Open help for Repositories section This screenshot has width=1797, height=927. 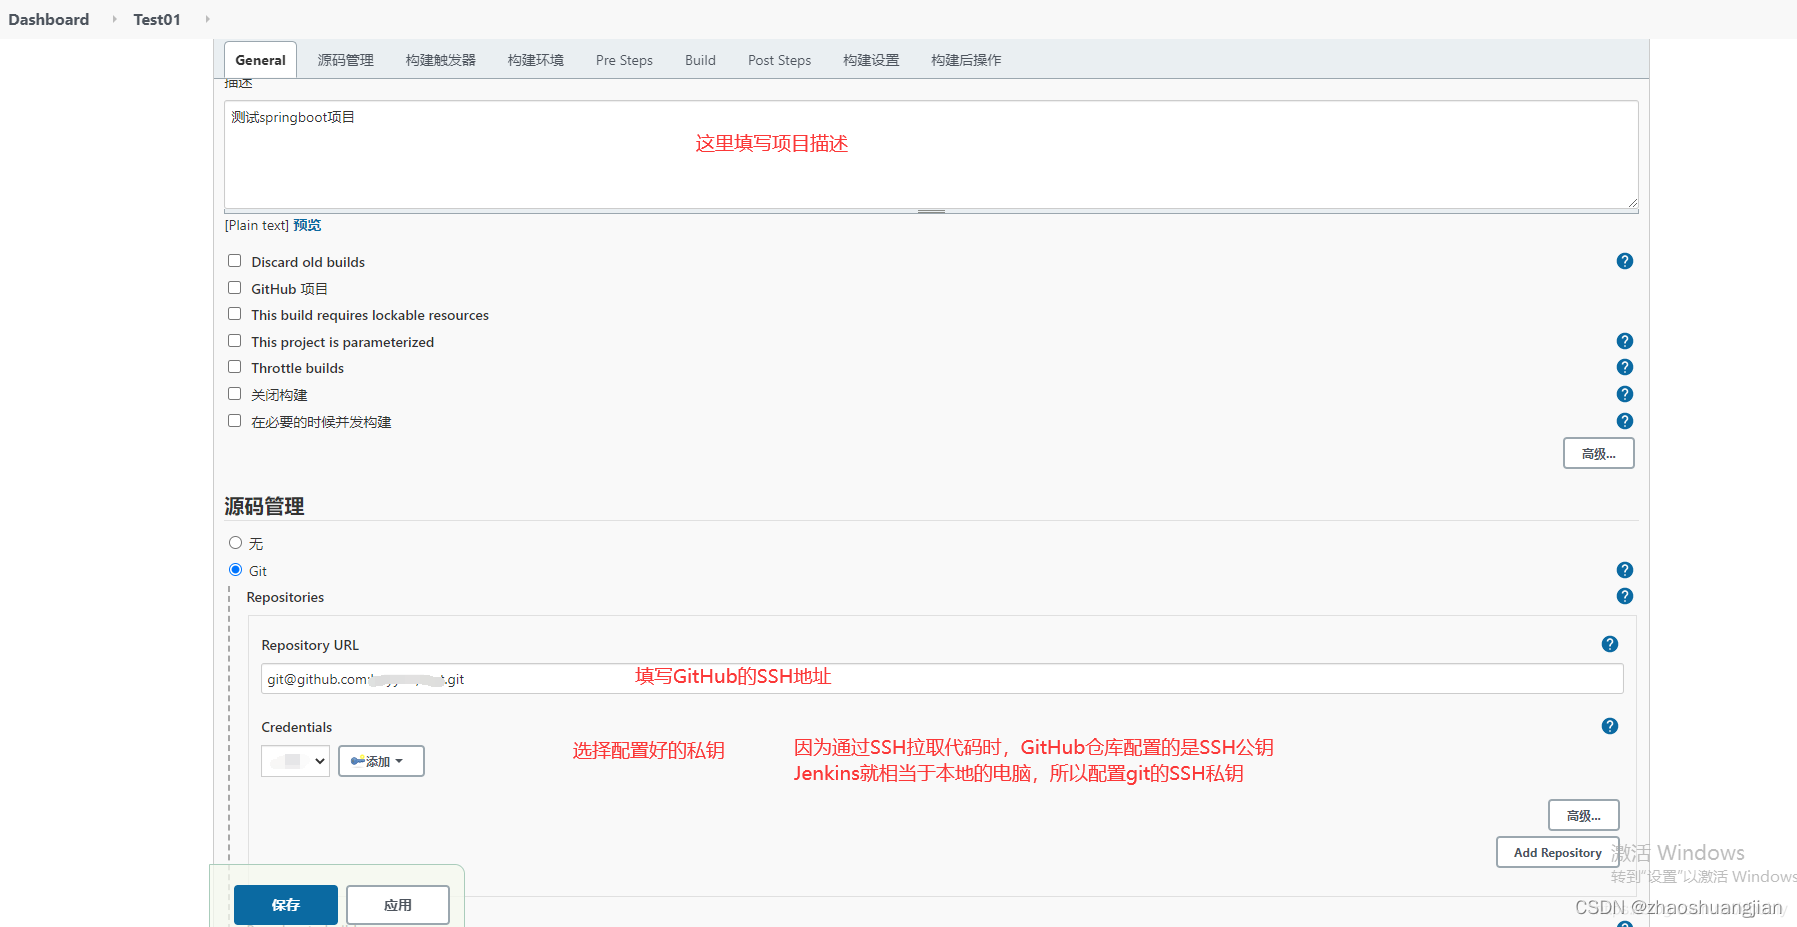pos(1624,596)
